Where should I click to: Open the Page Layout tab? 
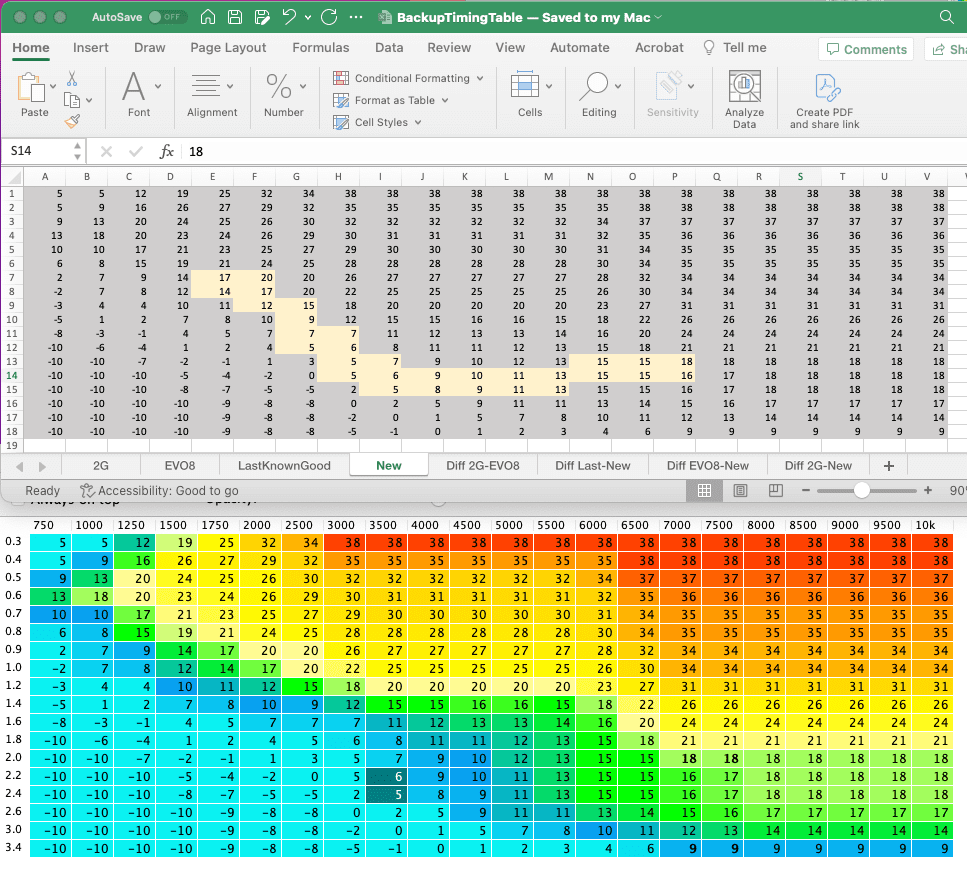click(228, 47)
